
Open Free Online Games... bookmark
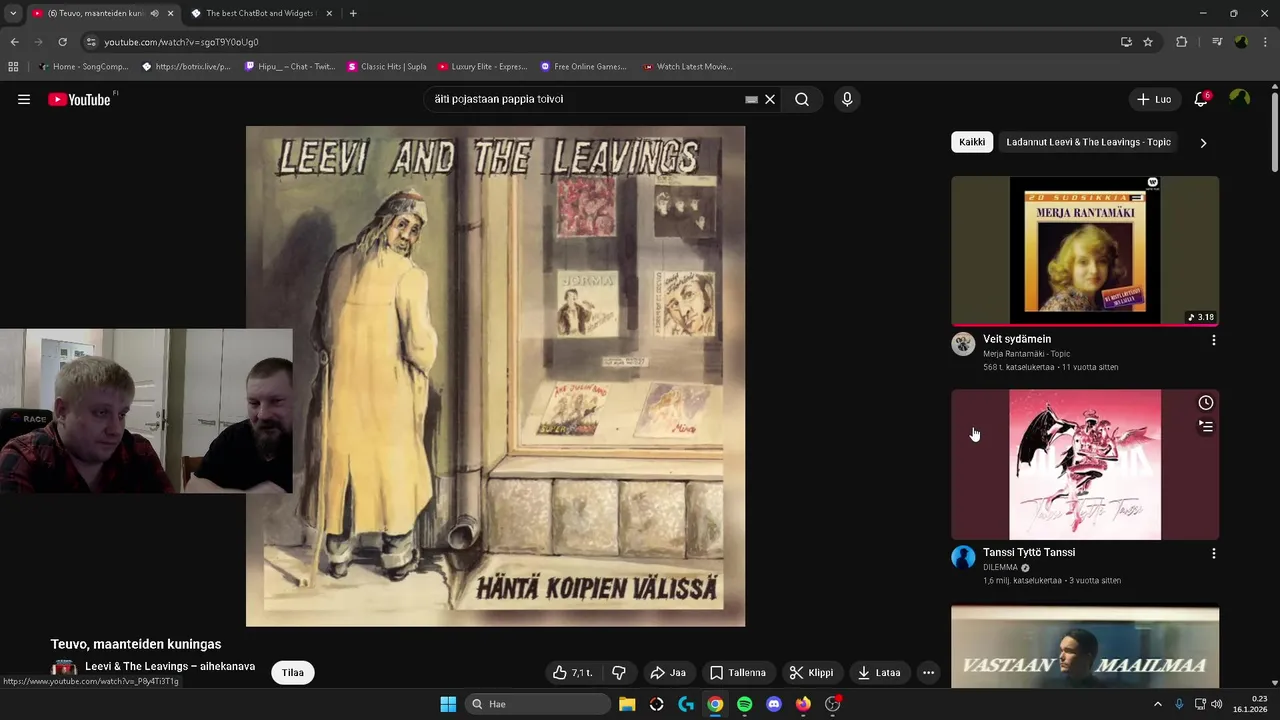point(583,67)
